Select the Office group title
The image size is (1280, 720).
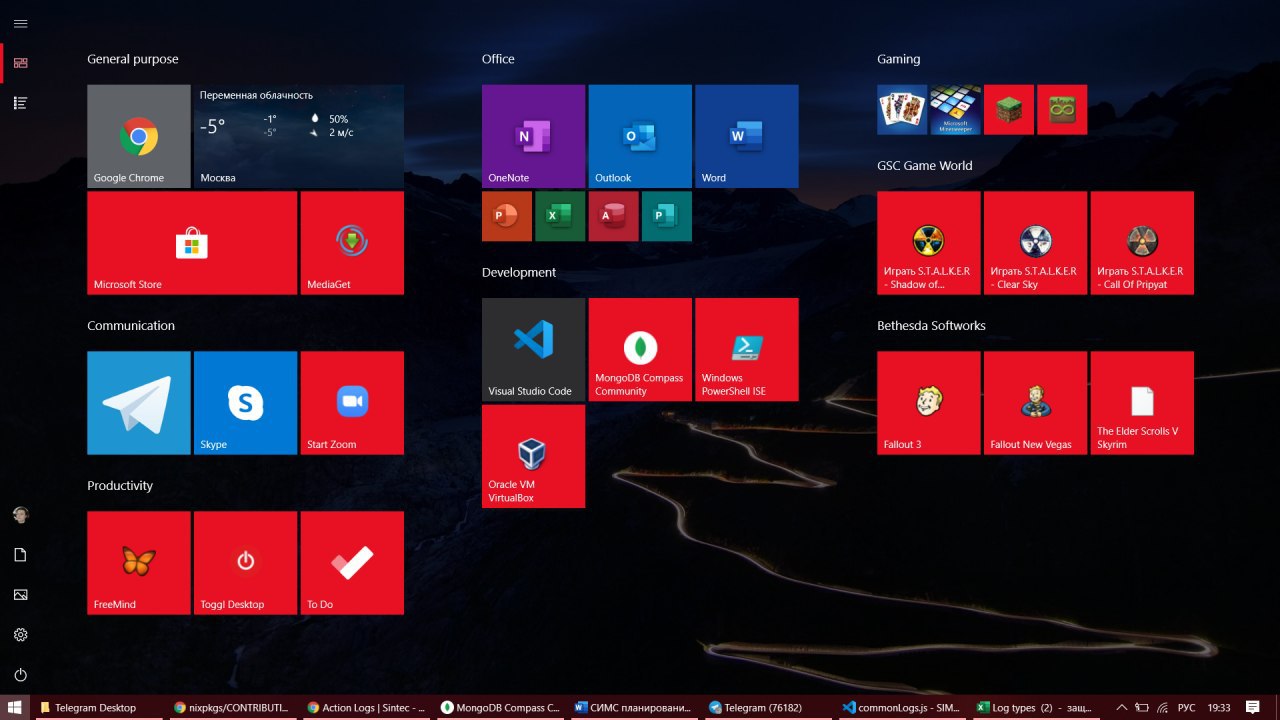(x=498, y=59)
